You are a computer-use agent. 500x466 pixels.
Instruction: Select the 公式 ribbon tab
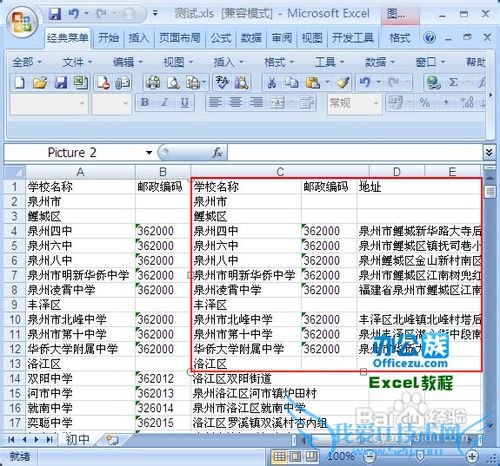(x=221, y=38)
